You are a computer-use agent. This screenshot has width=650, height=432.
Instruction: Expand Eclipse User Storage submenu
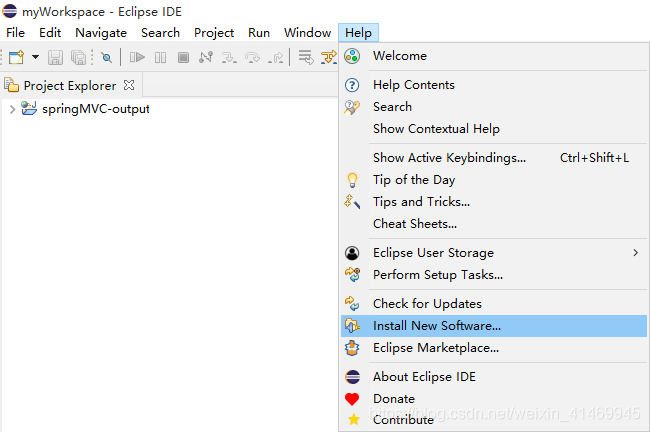point(494,253)
